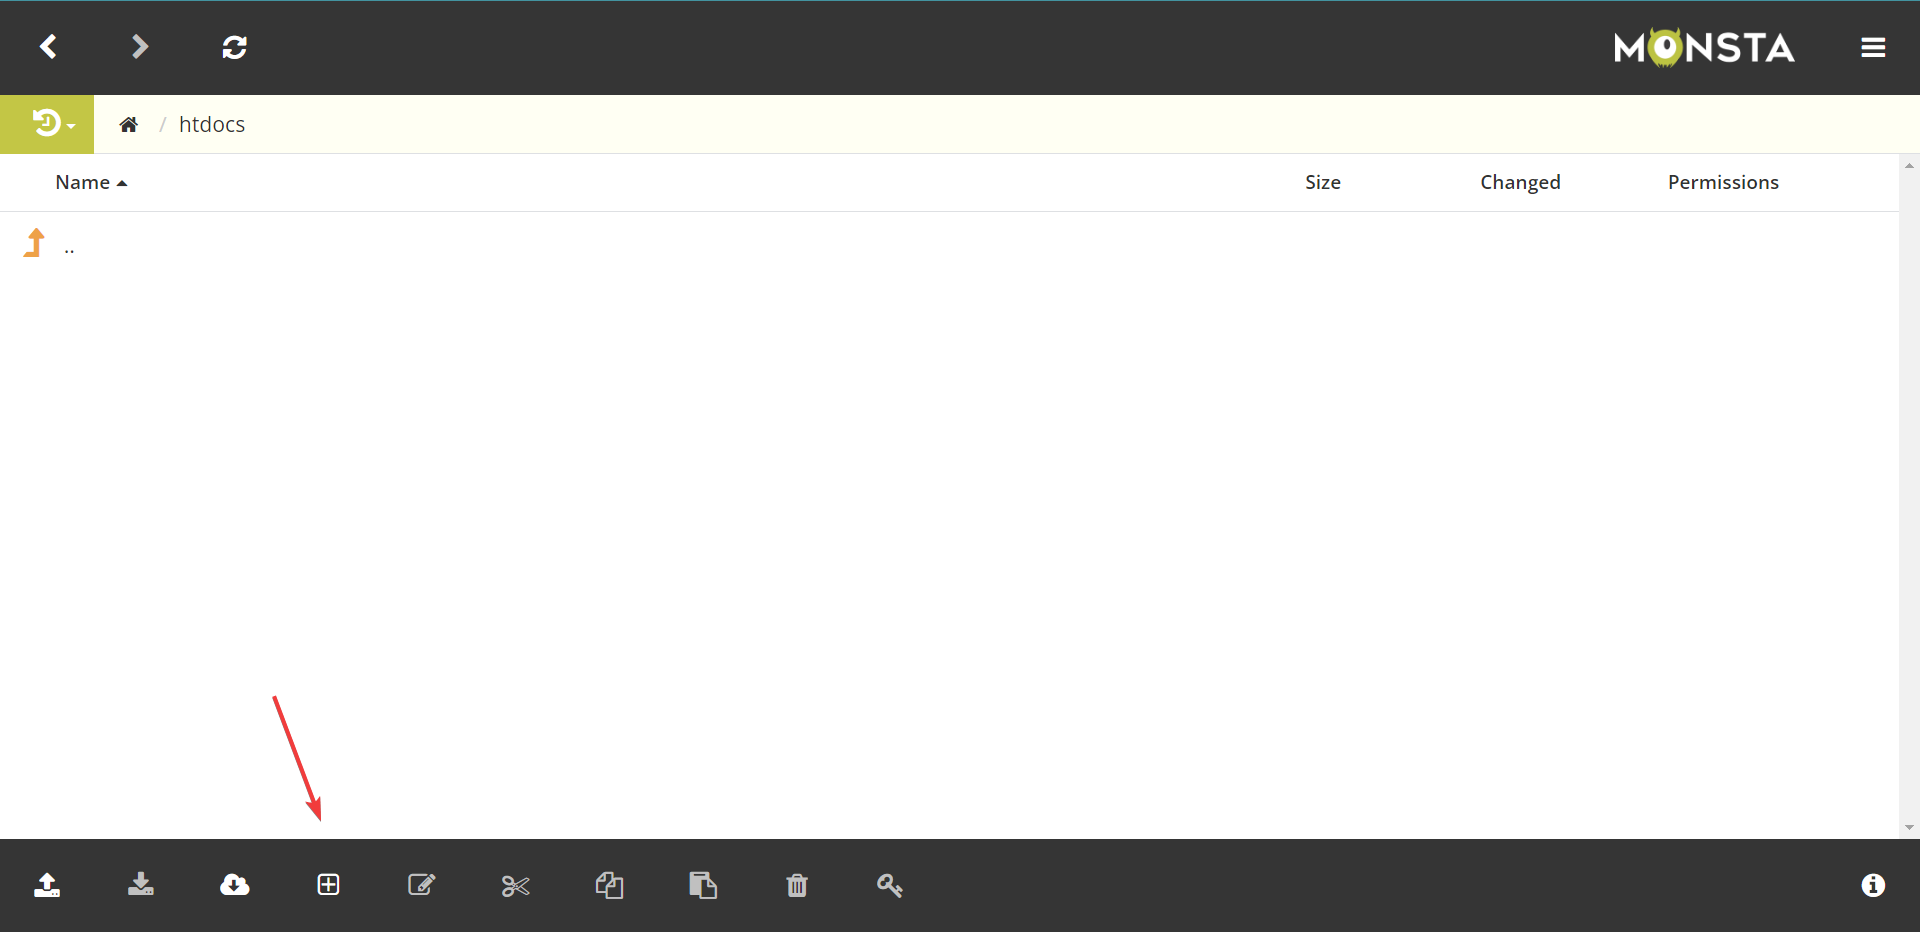The width and height of the screenshot is (1920, 932).
Task: Open the chmod permissions key icon
Action: (x=890, y=885)
